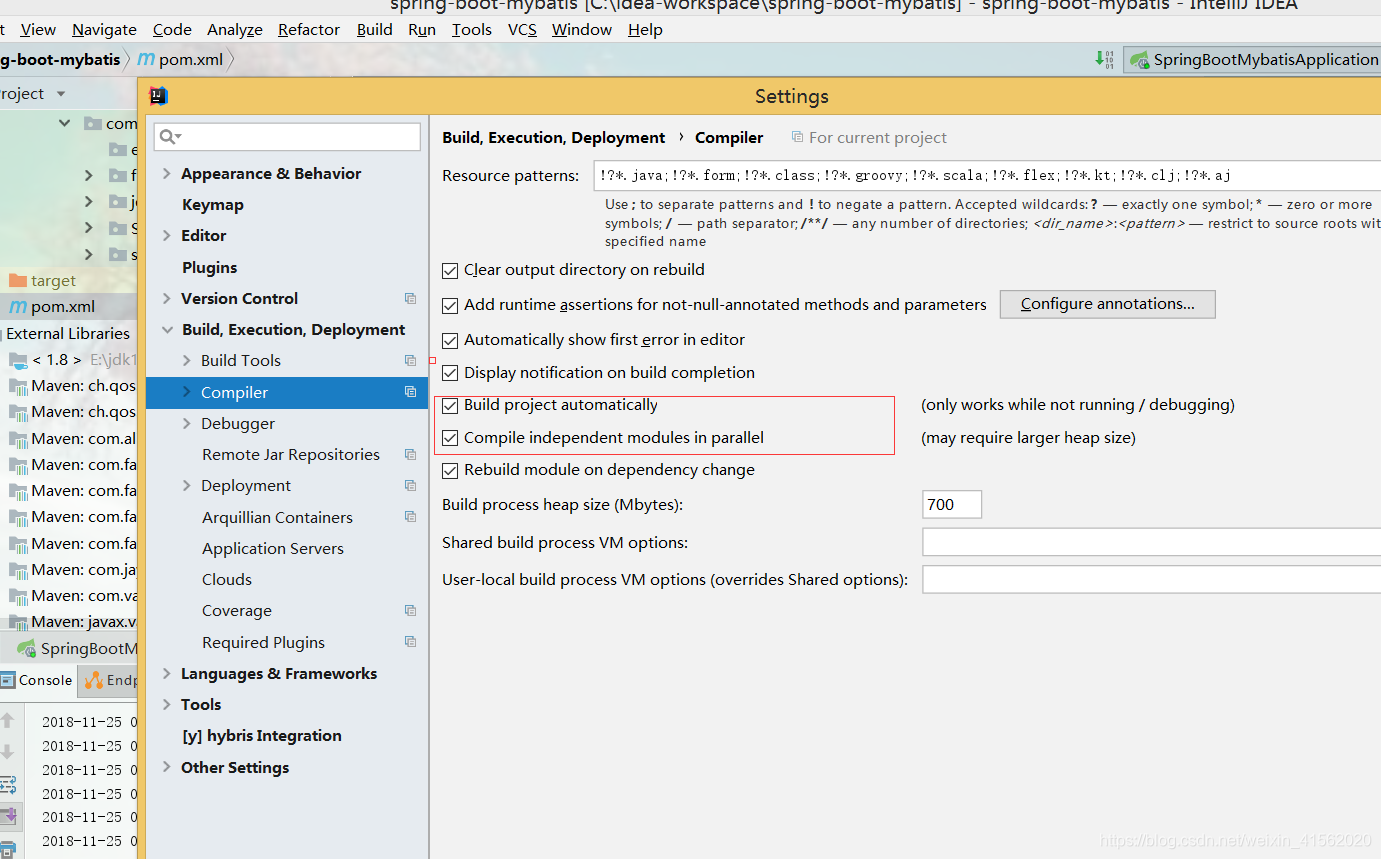Image resolution: width=1381 pixels, height=859 pixels.
Task: Expand the Editor settings group
Action: coord(167,235)
